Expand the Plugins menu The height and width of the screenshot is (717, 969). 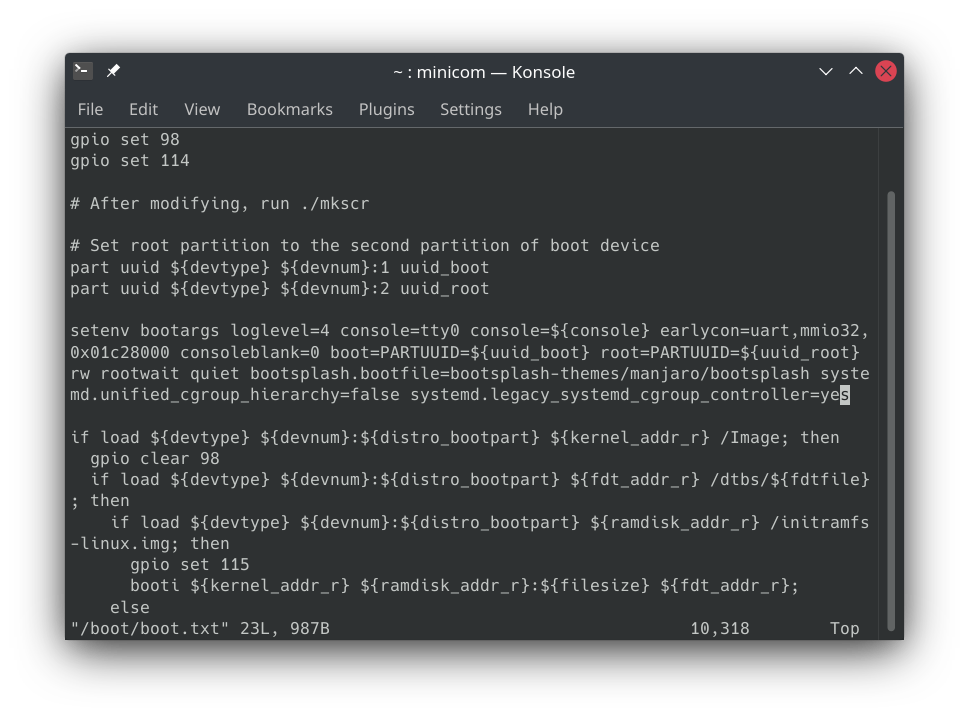click(386, 109)
